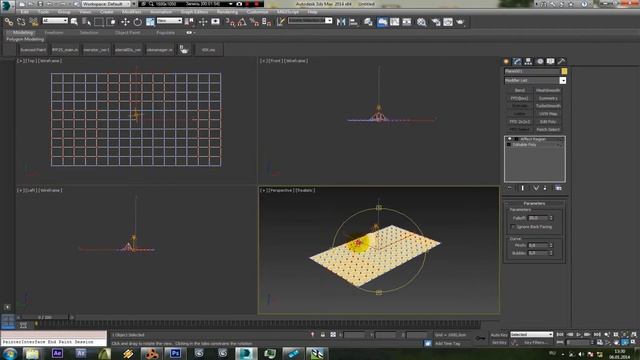Toggle Ignore Back Facing checkbox
The image size is (640, 360).
513,227
